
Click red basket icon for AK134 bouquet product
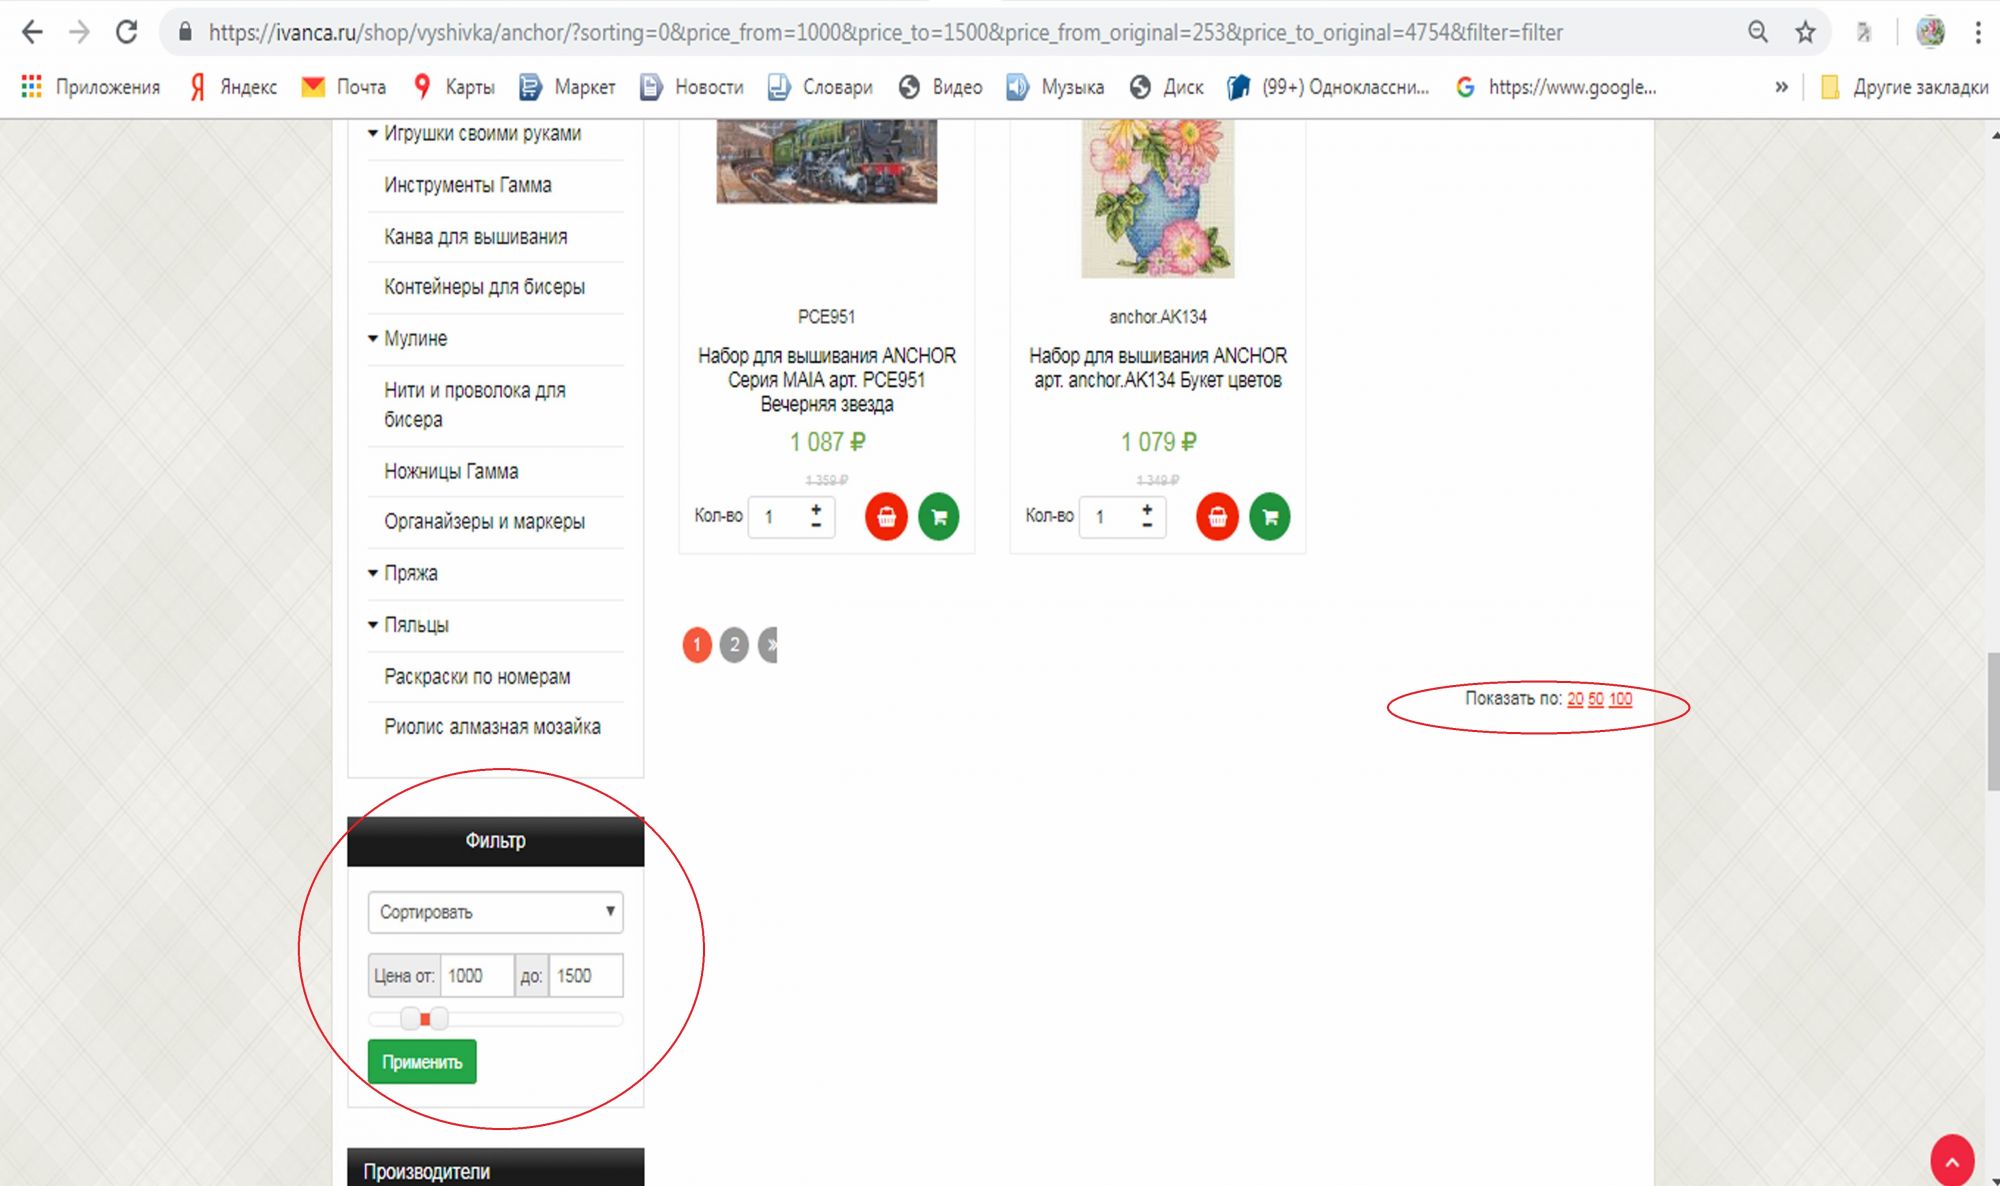click(x=1217, y=517)
